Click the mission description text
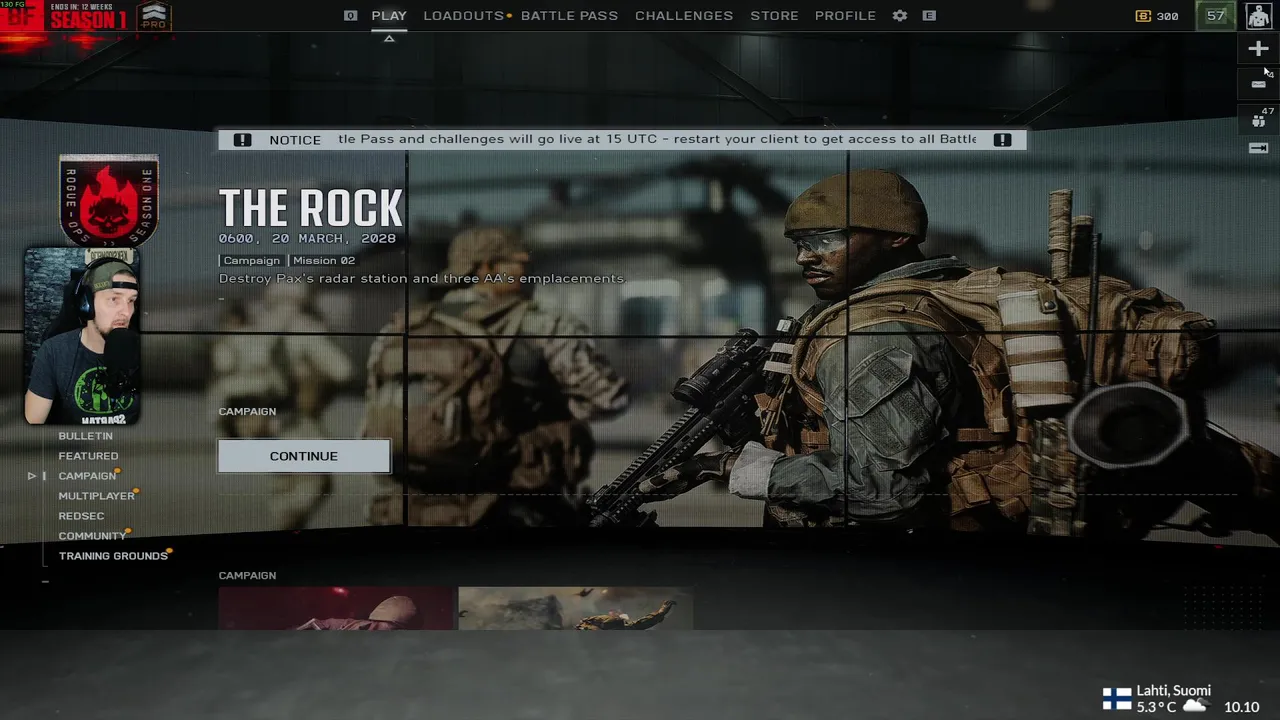This screenshot has height=720, width=1280. point(422,279)
